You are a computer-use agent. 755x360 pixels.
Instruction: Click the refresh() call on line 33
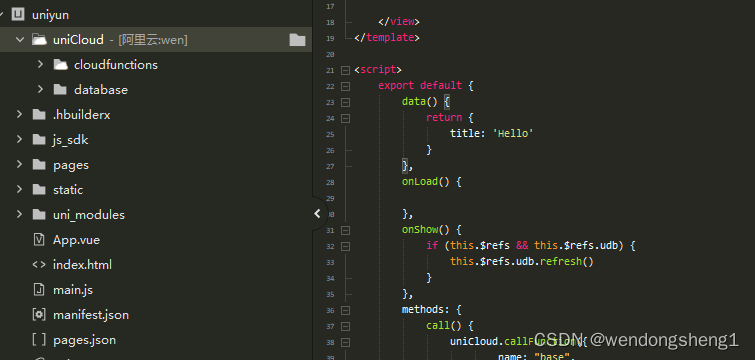click(567, 262)
